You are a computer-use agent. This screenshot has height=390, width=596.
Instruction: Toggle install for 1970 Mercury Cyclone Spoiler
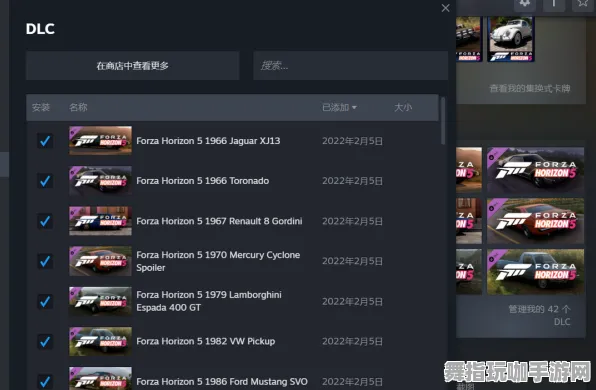coord(45,261)
